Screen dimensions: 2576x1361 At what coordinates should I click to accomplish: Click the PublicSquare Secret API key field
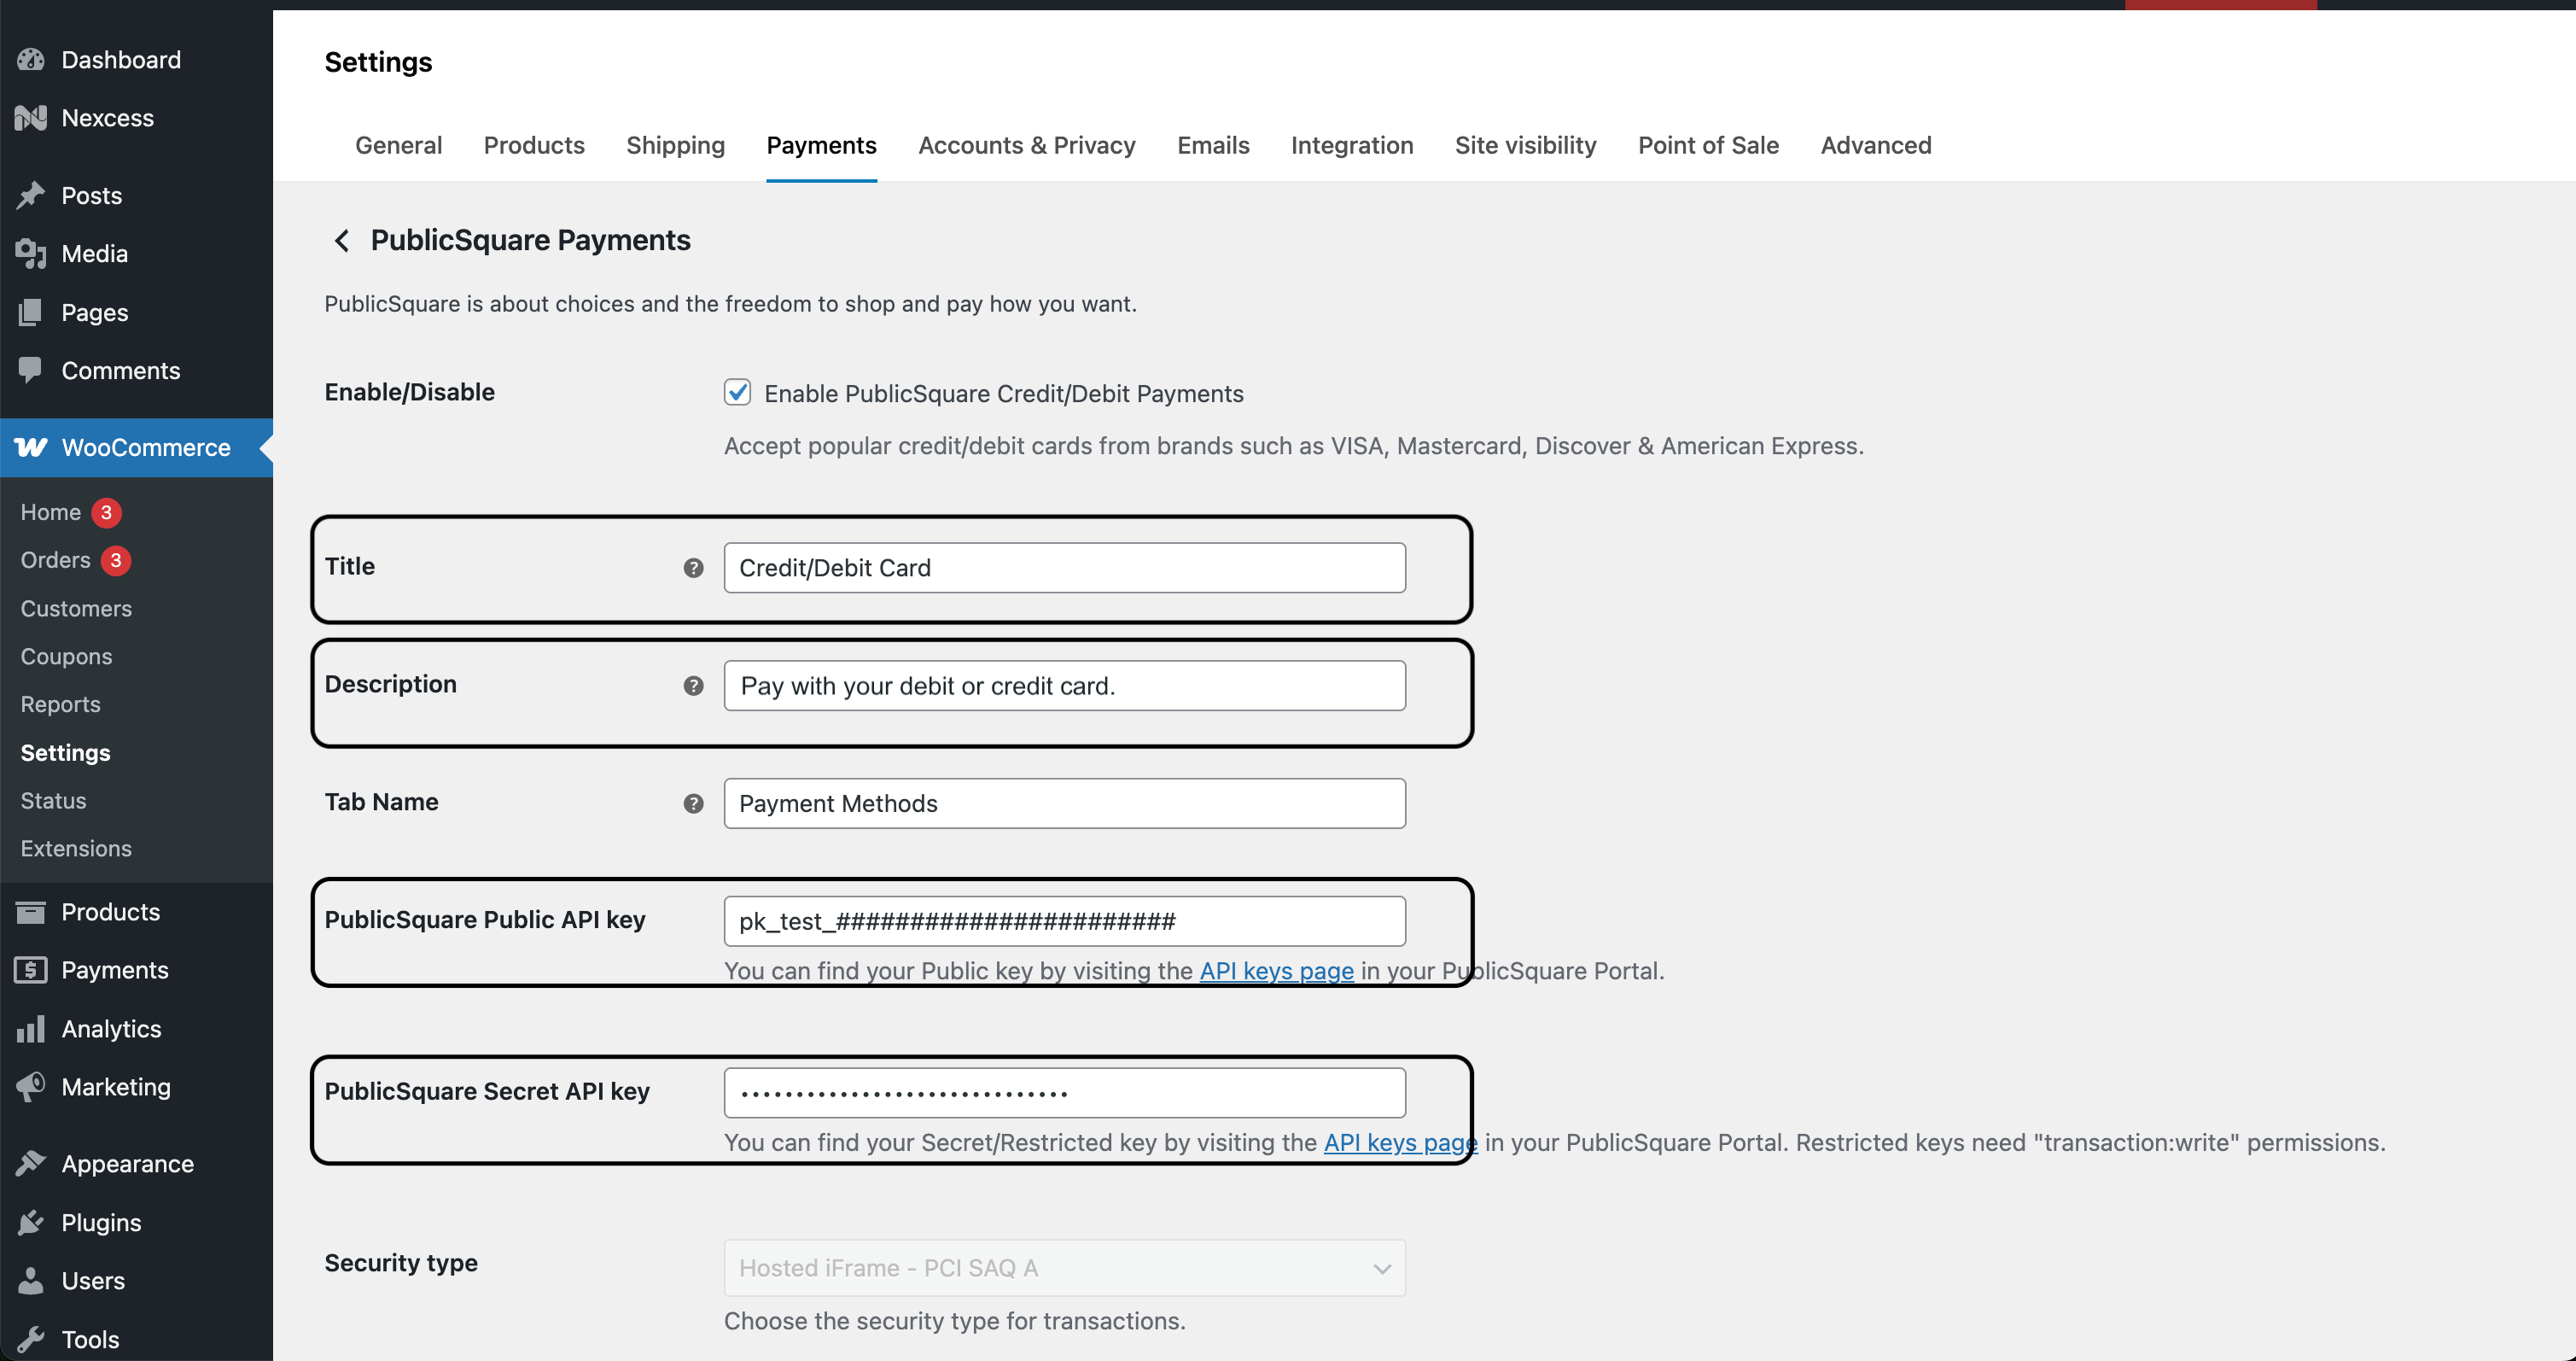(x=1064, y=1093)
